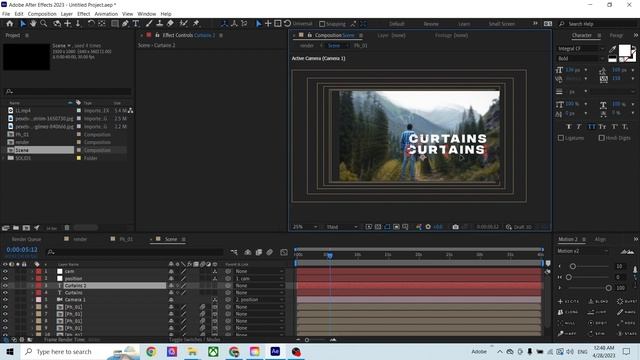
Task: Click the eyedropper in Character panel
Action: coord(612,49)
